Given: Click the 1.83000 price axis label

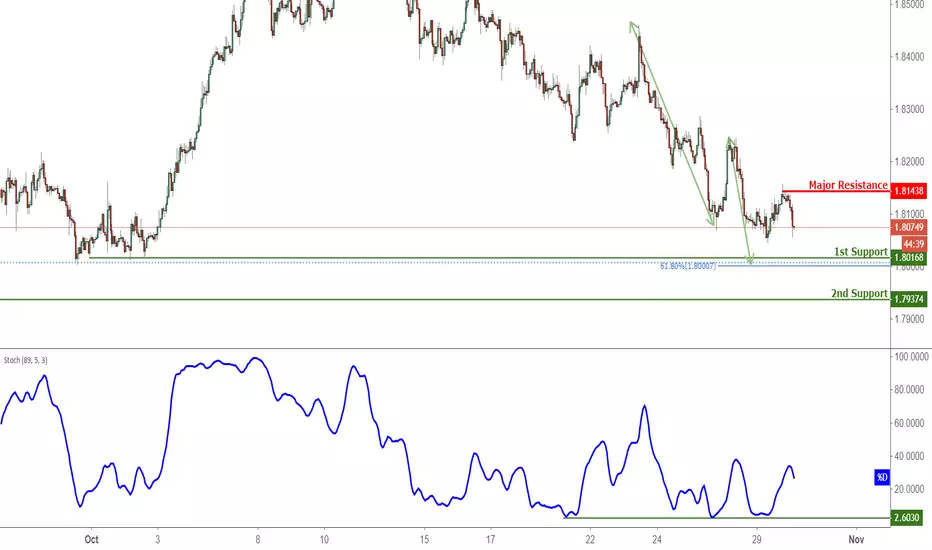Looking at the screenshot, I should pos(909,109).
